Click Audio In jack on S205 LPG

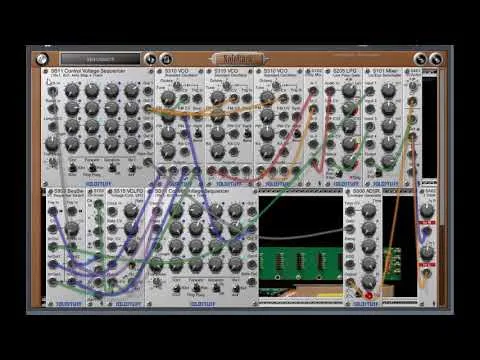[x=330, y=91]
